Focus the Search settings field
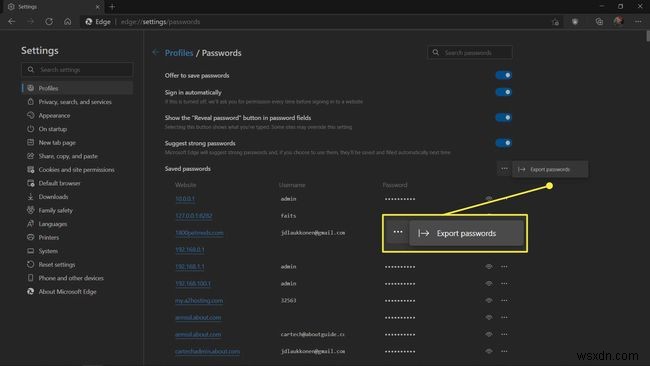Image resolution: width=650 pixels, height=366 pixels. pyautogui.click(x=77, y=69)
